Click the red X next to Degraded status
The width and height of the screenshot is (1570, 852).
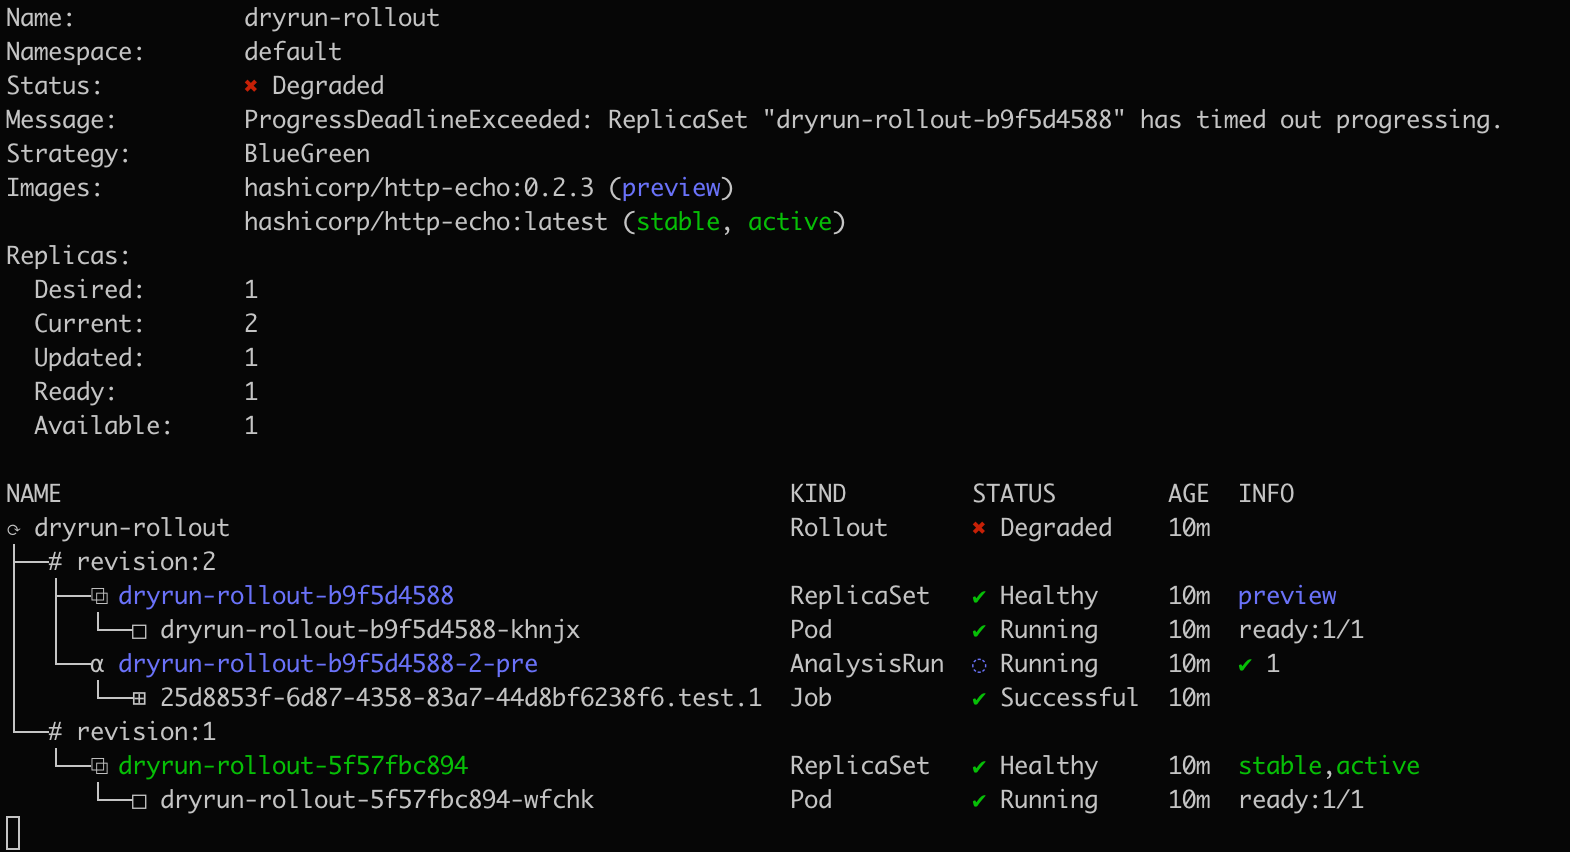[251, 86]
